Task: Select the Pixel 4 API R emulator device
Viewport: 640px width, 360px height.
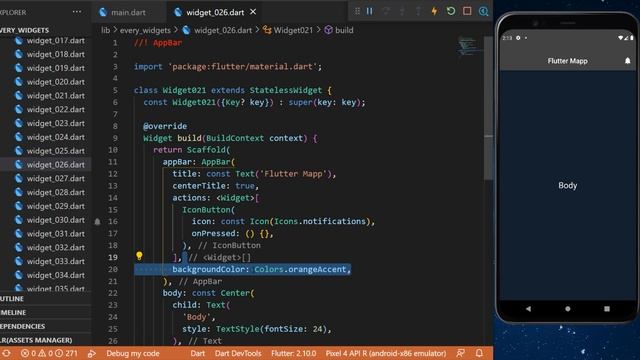Action: click(386, 353)
